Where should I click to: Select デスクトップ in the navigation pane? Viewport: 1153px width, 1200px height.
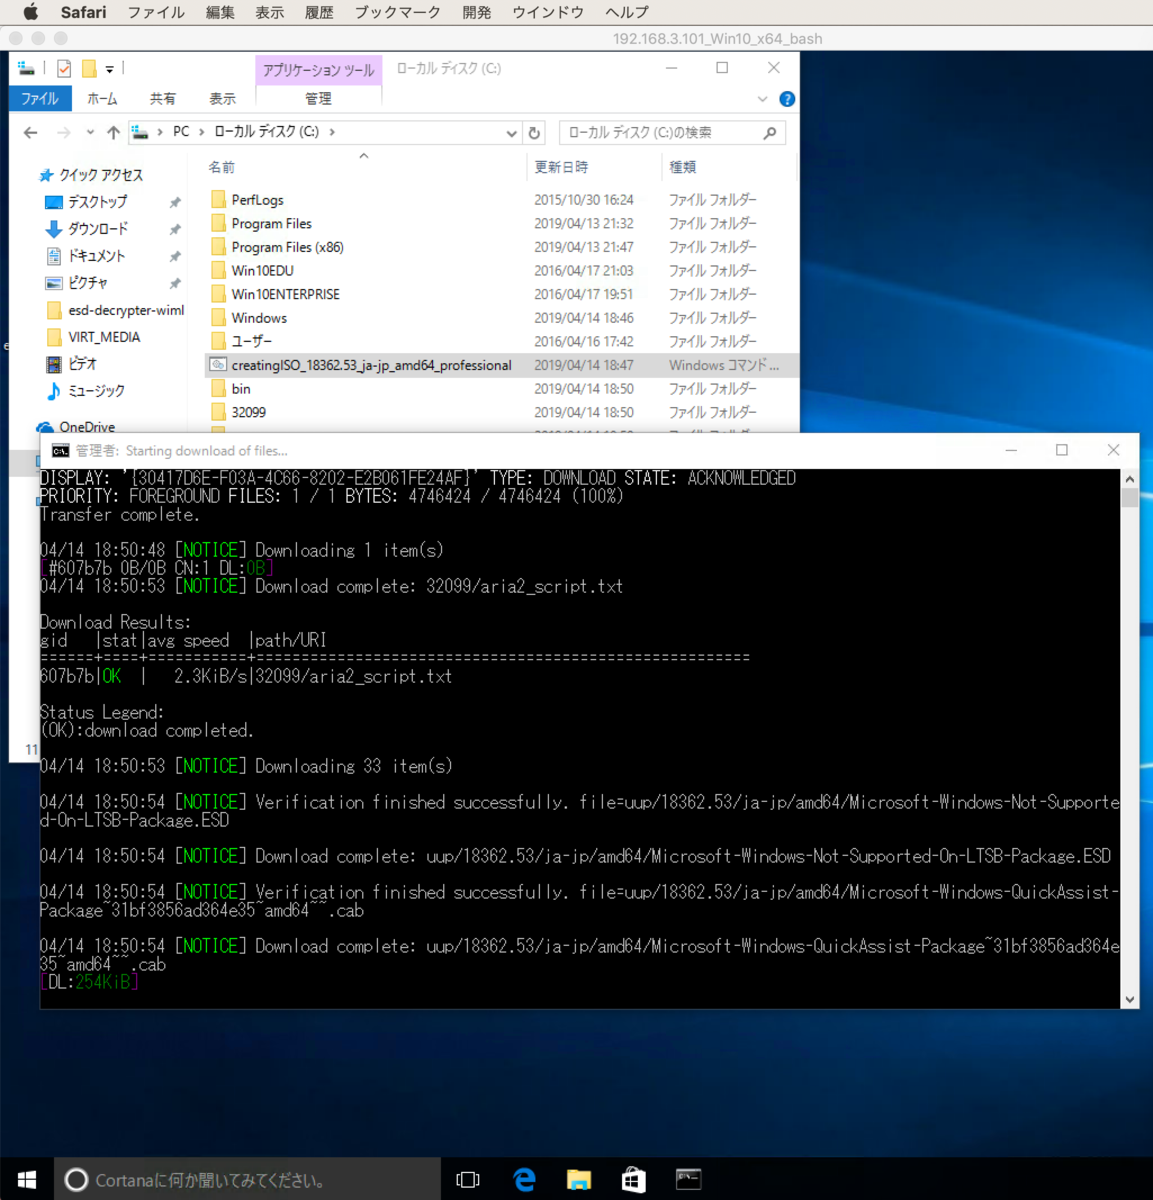pyautogui.click(x=97, y=202)
